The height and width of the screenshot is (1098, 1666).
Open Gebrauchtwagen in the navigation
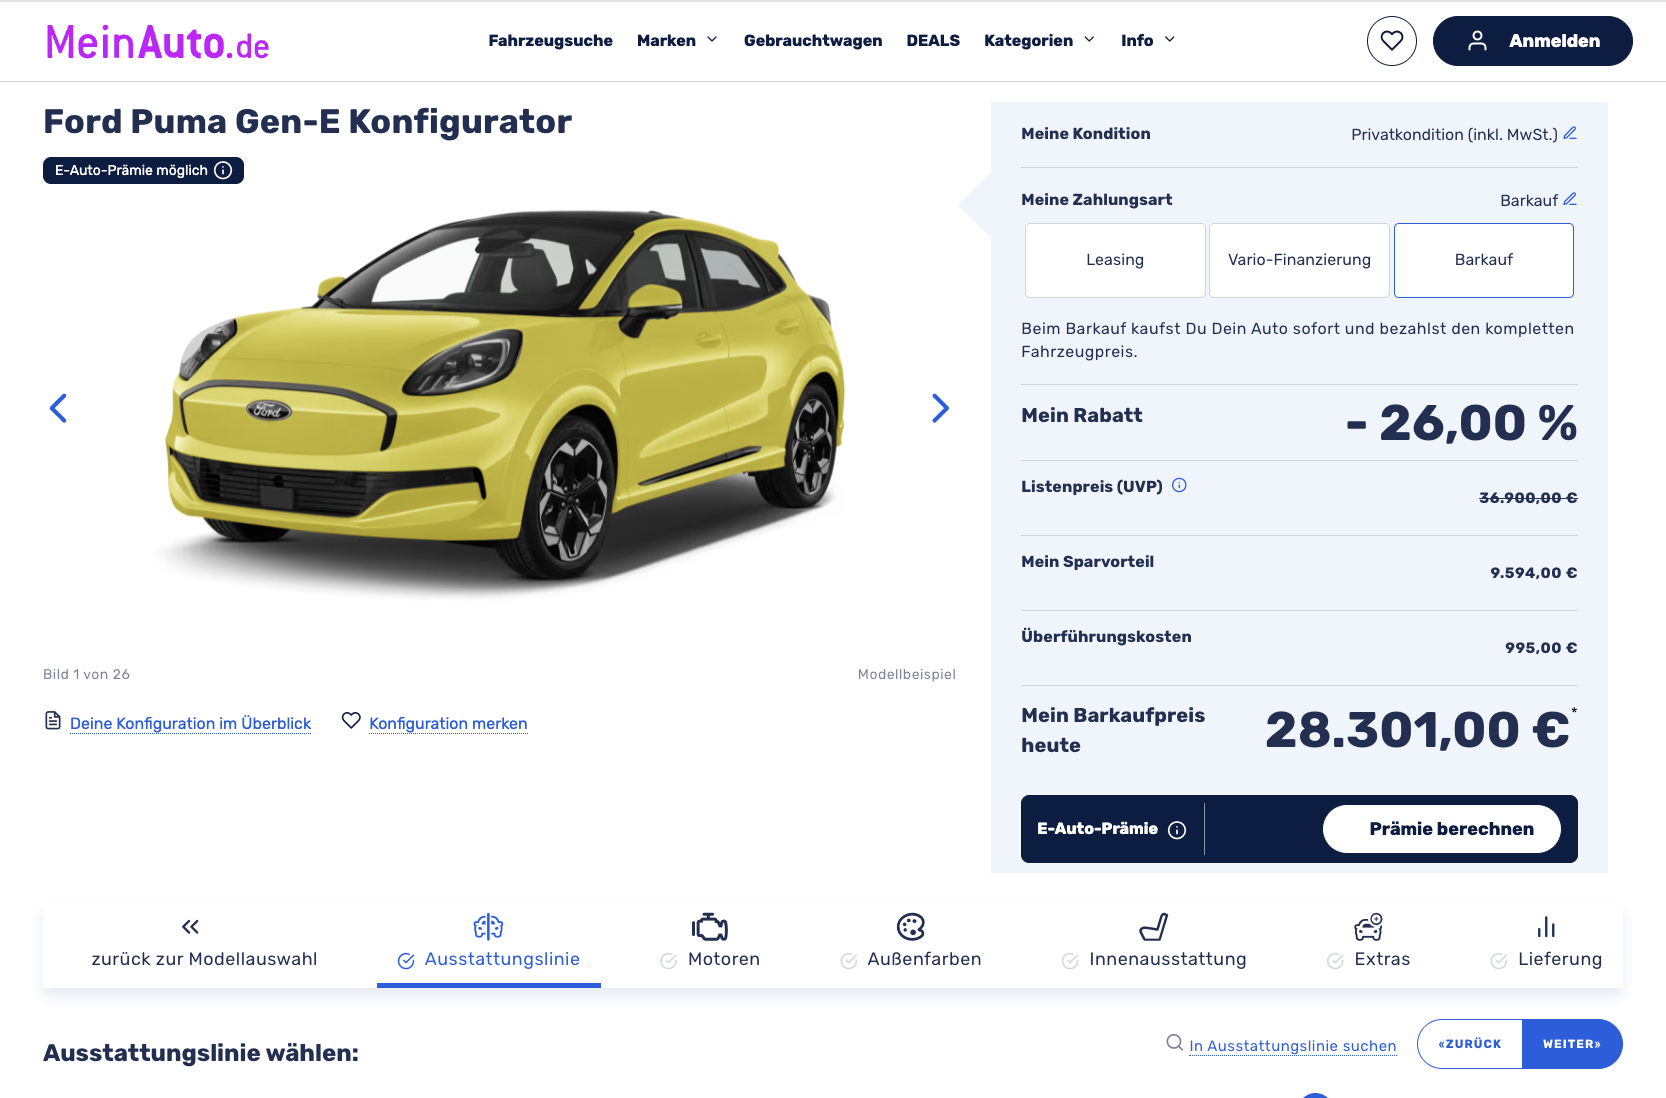point(813,40)
